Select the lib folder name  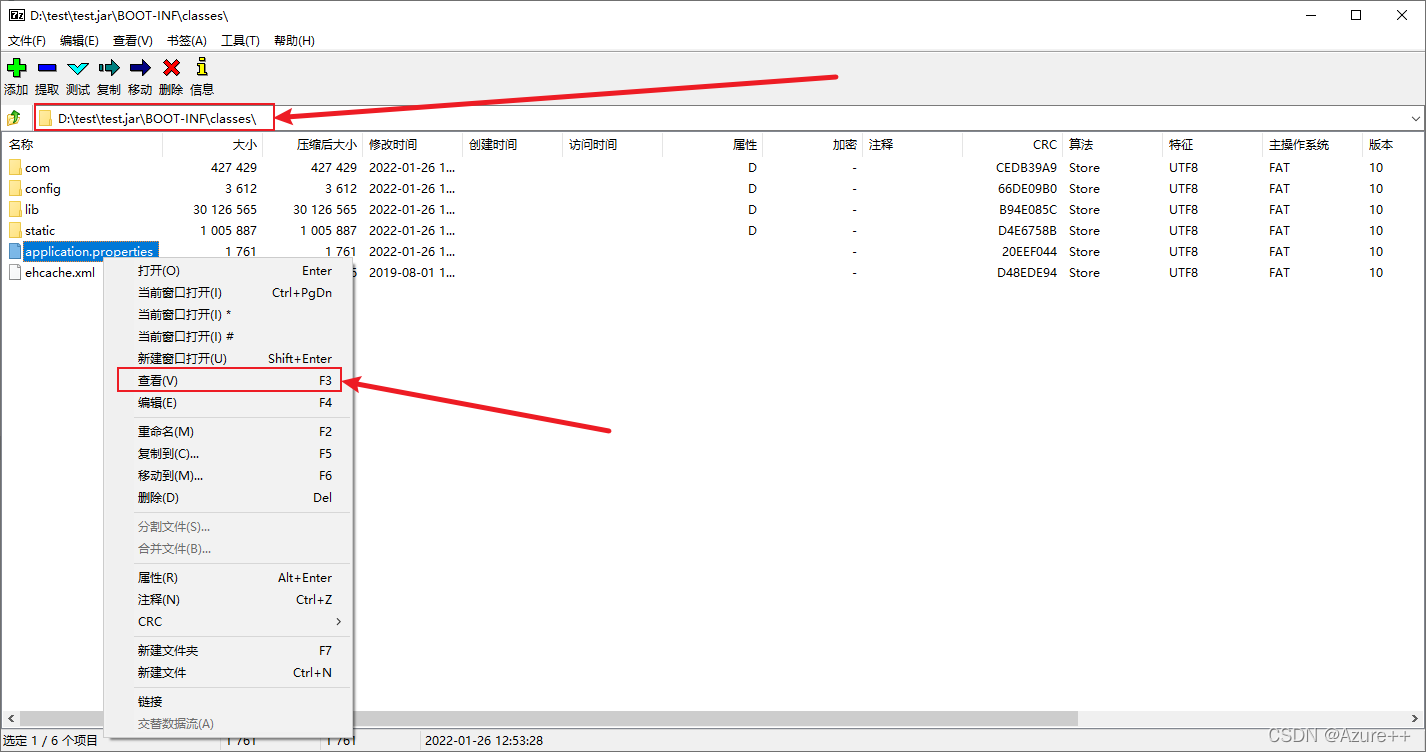coord(32,209)
